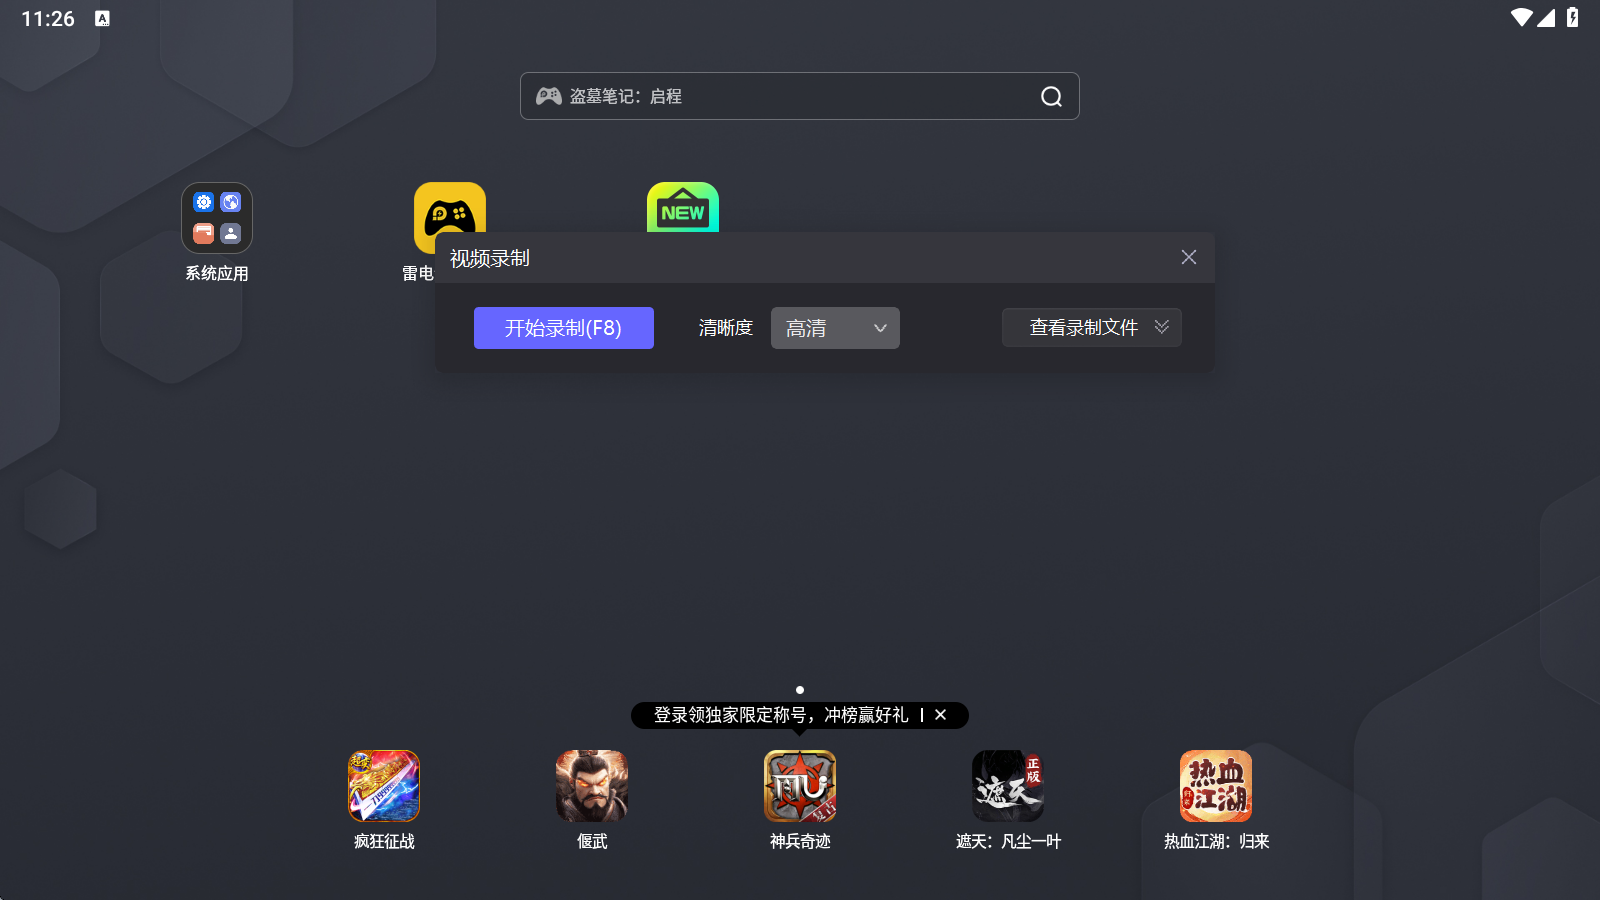The width and height of the screenshot is (1600, 900).
Task: Expand the 查看录制文件 double chevron
Action: click(x=1161, y=327)
